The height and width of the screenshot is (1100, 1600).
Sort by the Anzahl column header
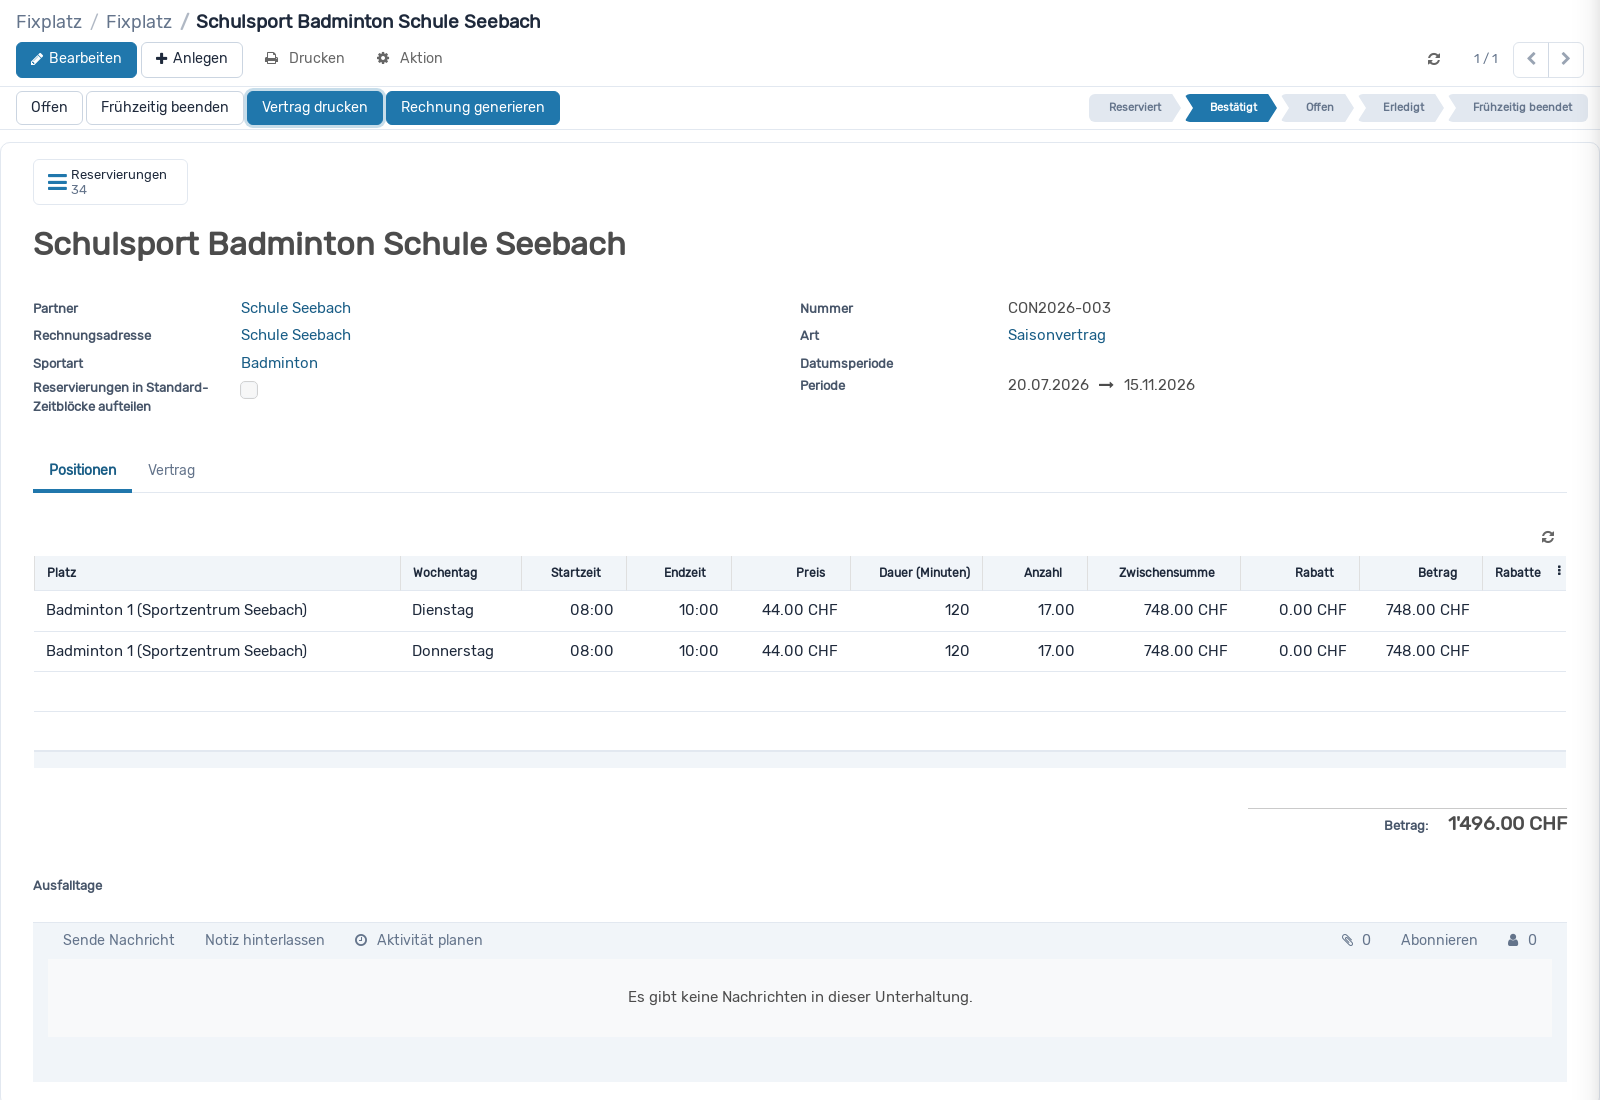point(1035,573)
